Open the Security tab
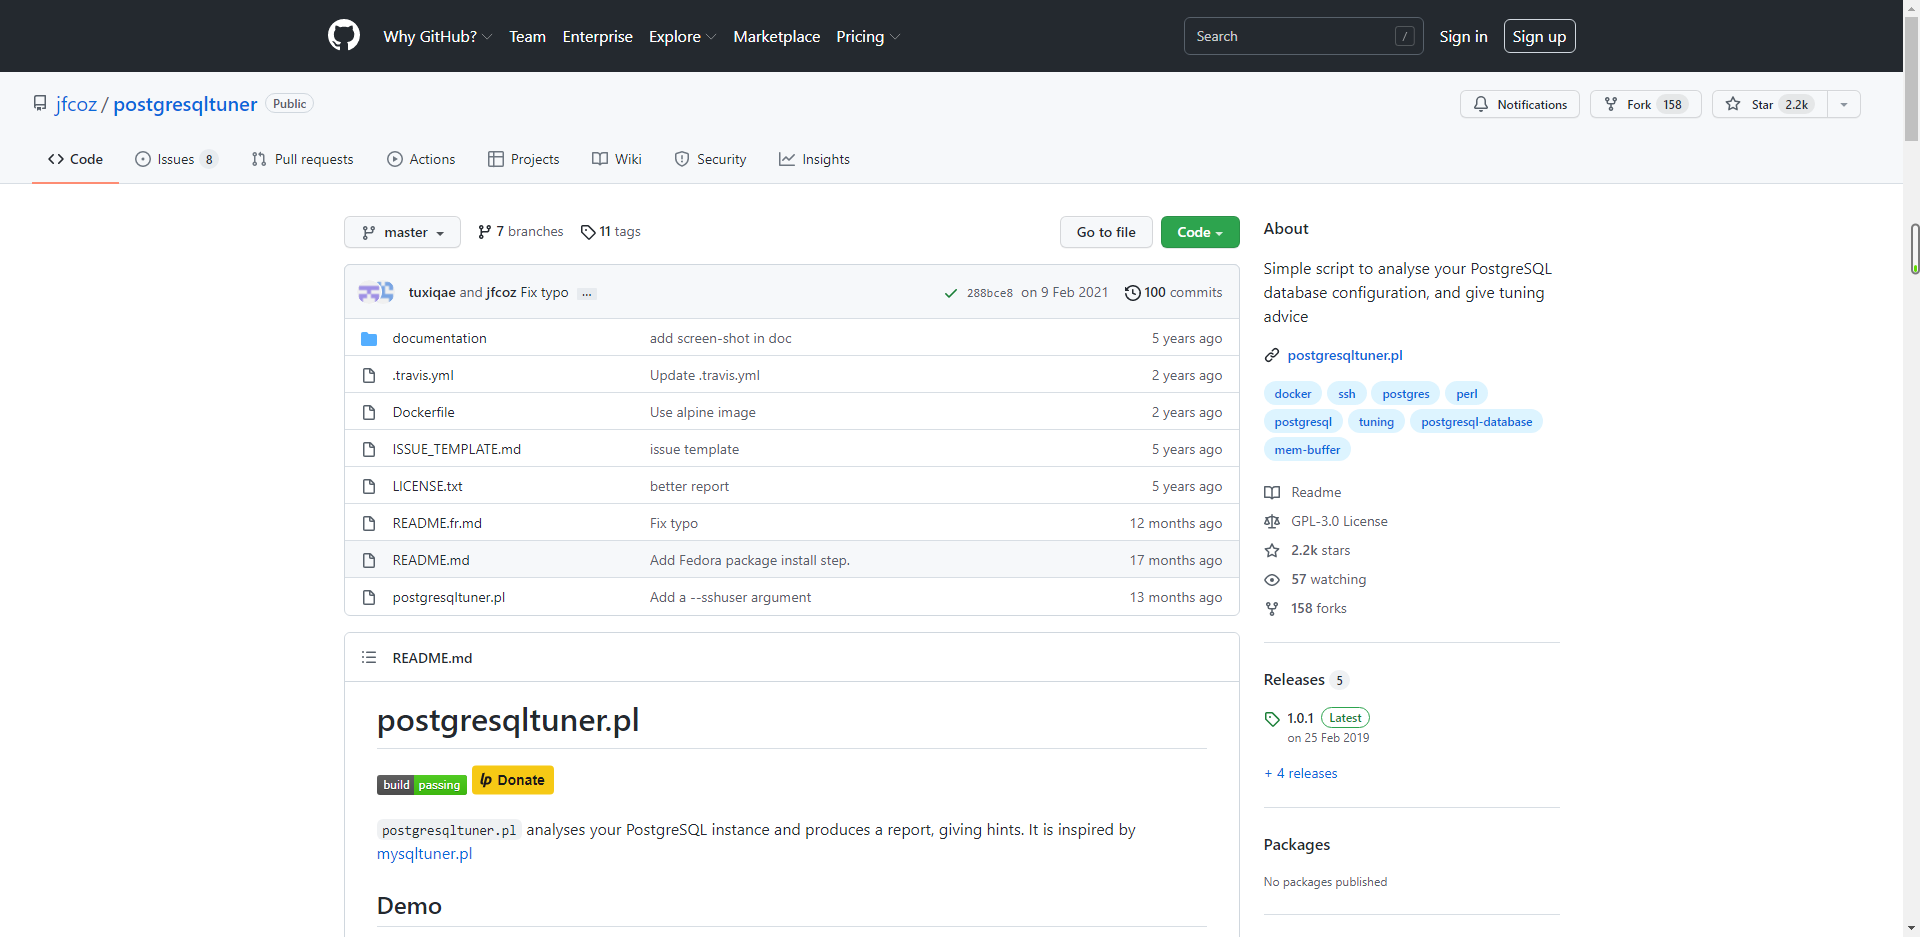Screen dimensions: 1920x937 (710, 159)
